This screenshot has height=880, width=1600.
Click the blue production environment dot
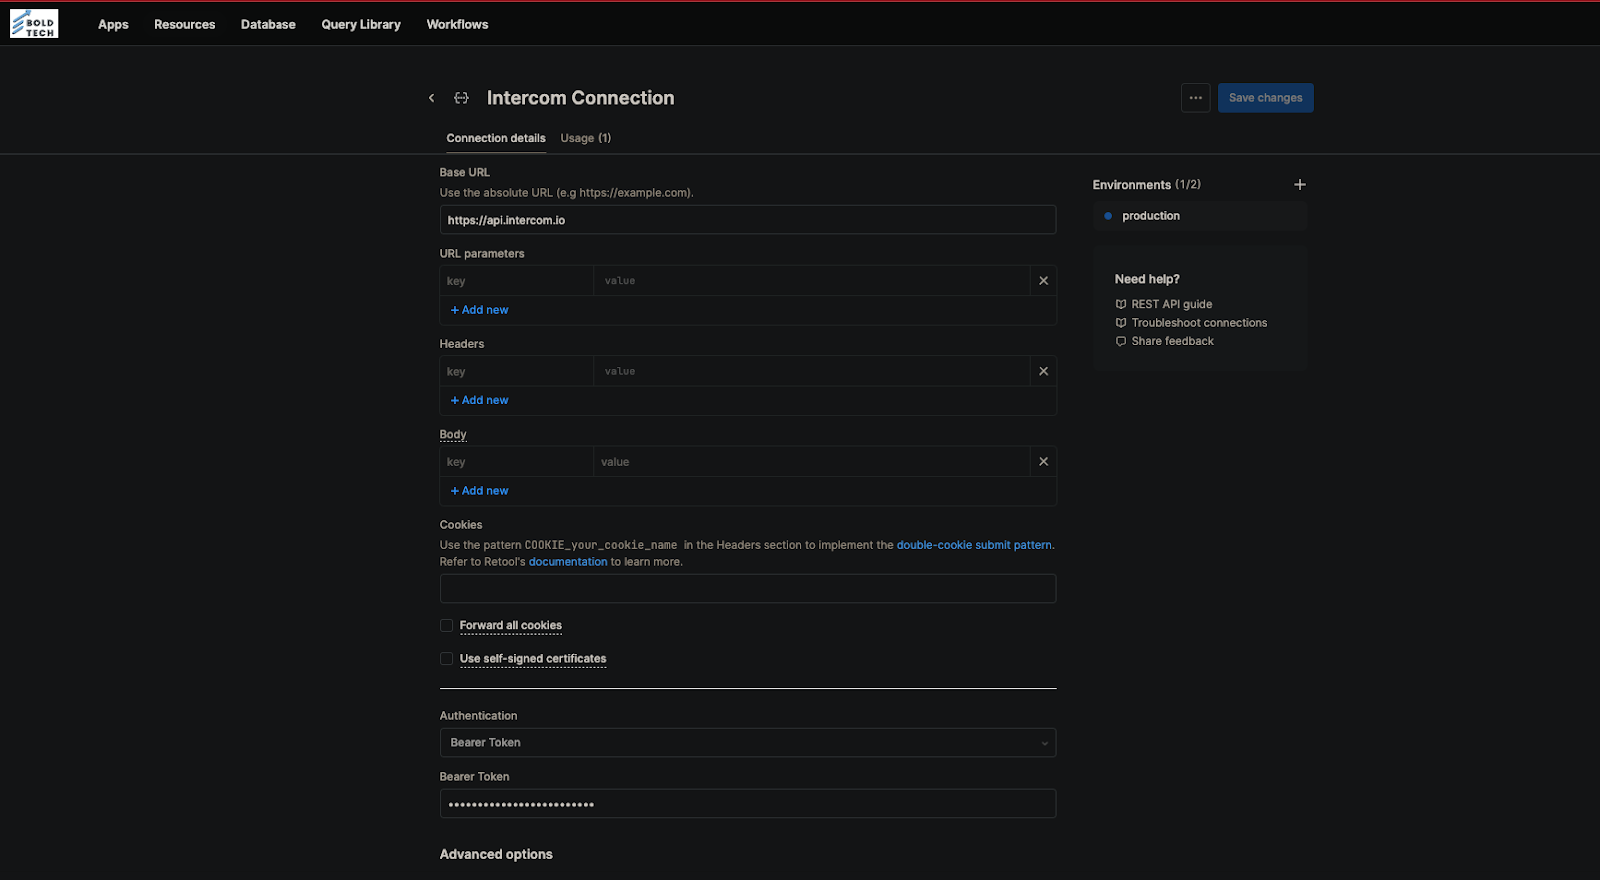pyautogui.click(x=1108, y=216)
